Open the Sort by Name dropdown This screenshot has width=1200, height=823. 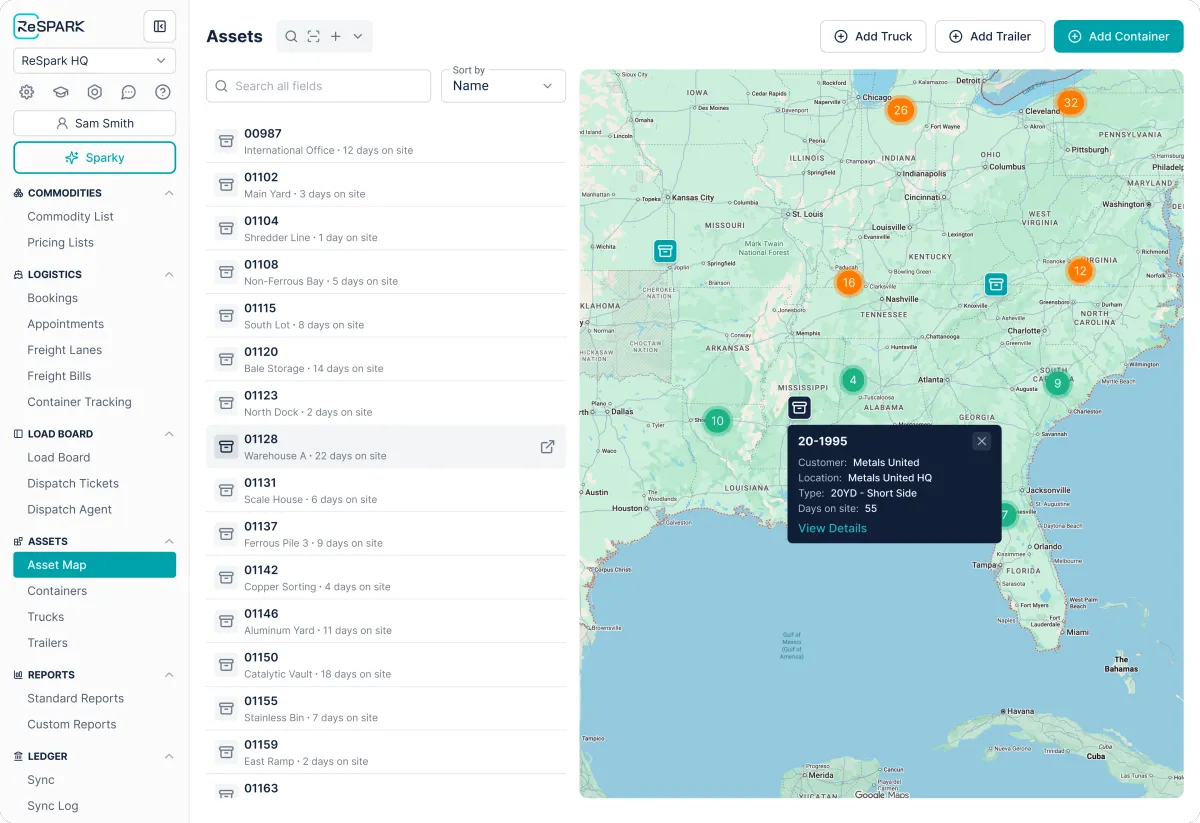click(503, 86)
